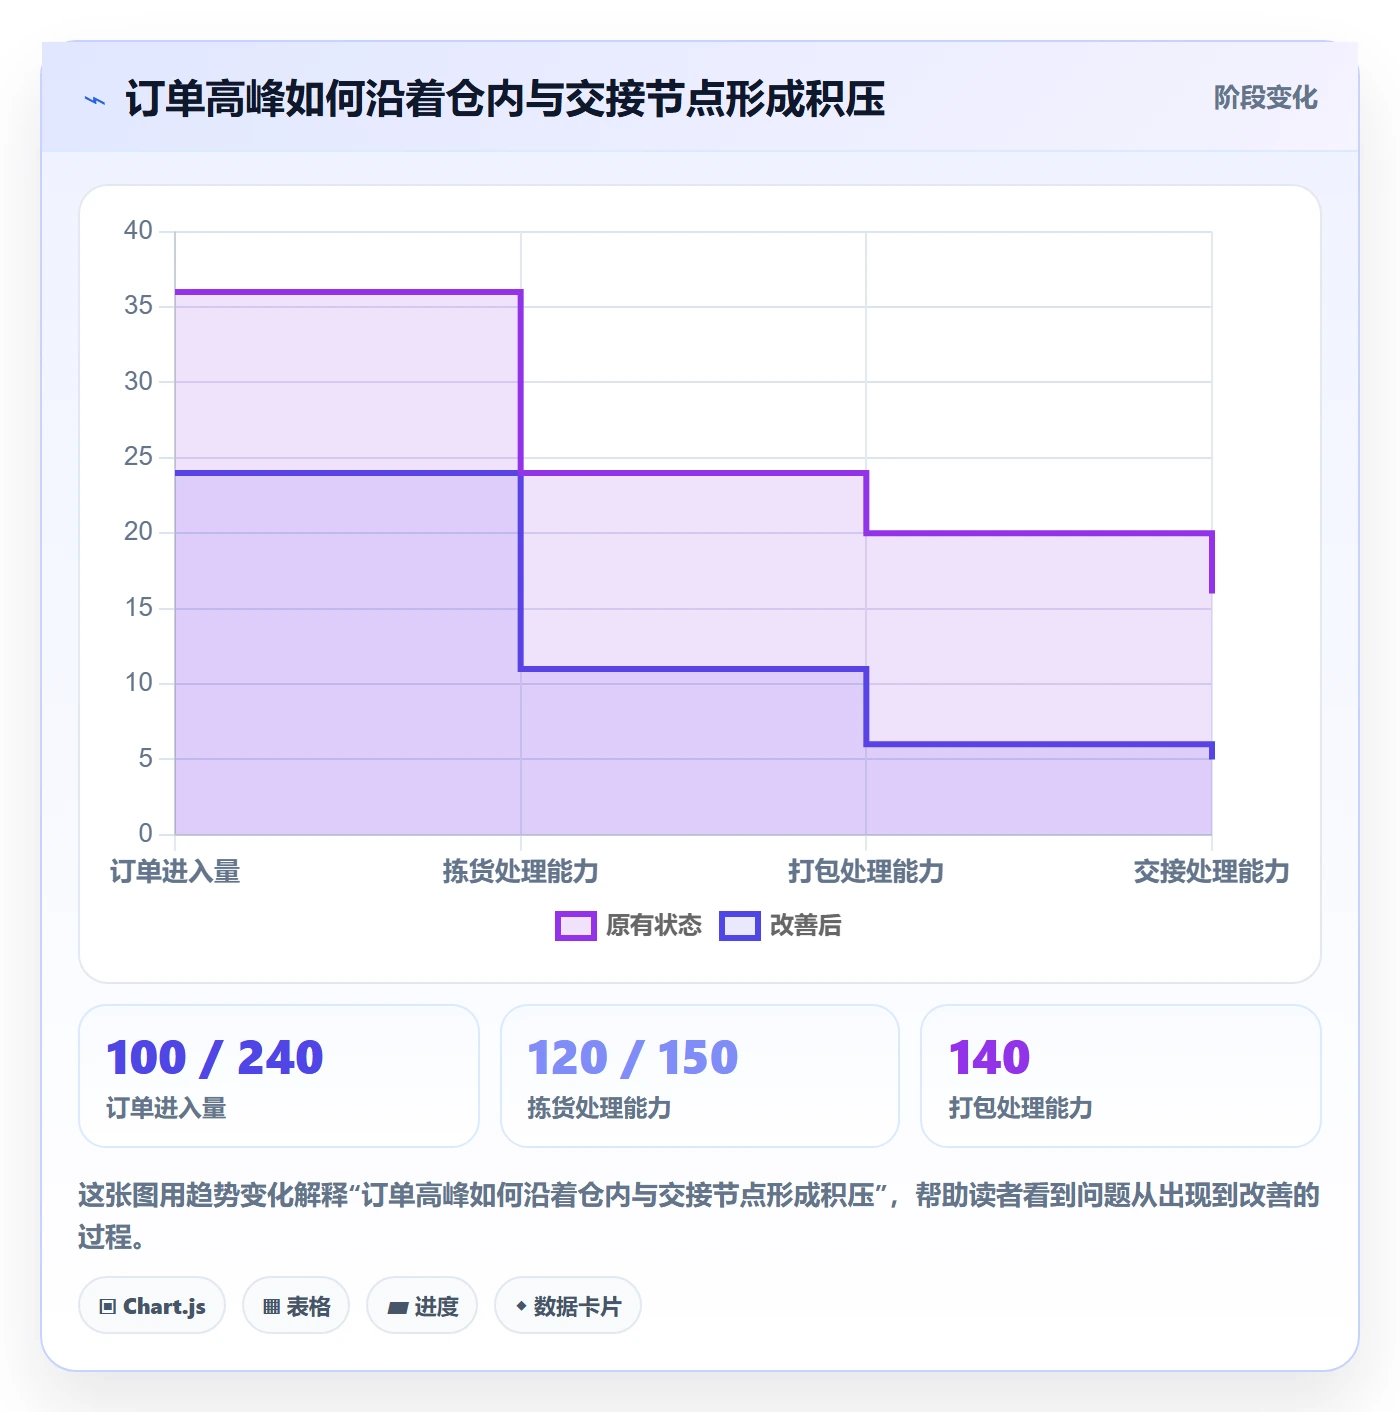Screen dimensions: 1400x1412
Task: Click the y-axis value 25
Action: 138,457
